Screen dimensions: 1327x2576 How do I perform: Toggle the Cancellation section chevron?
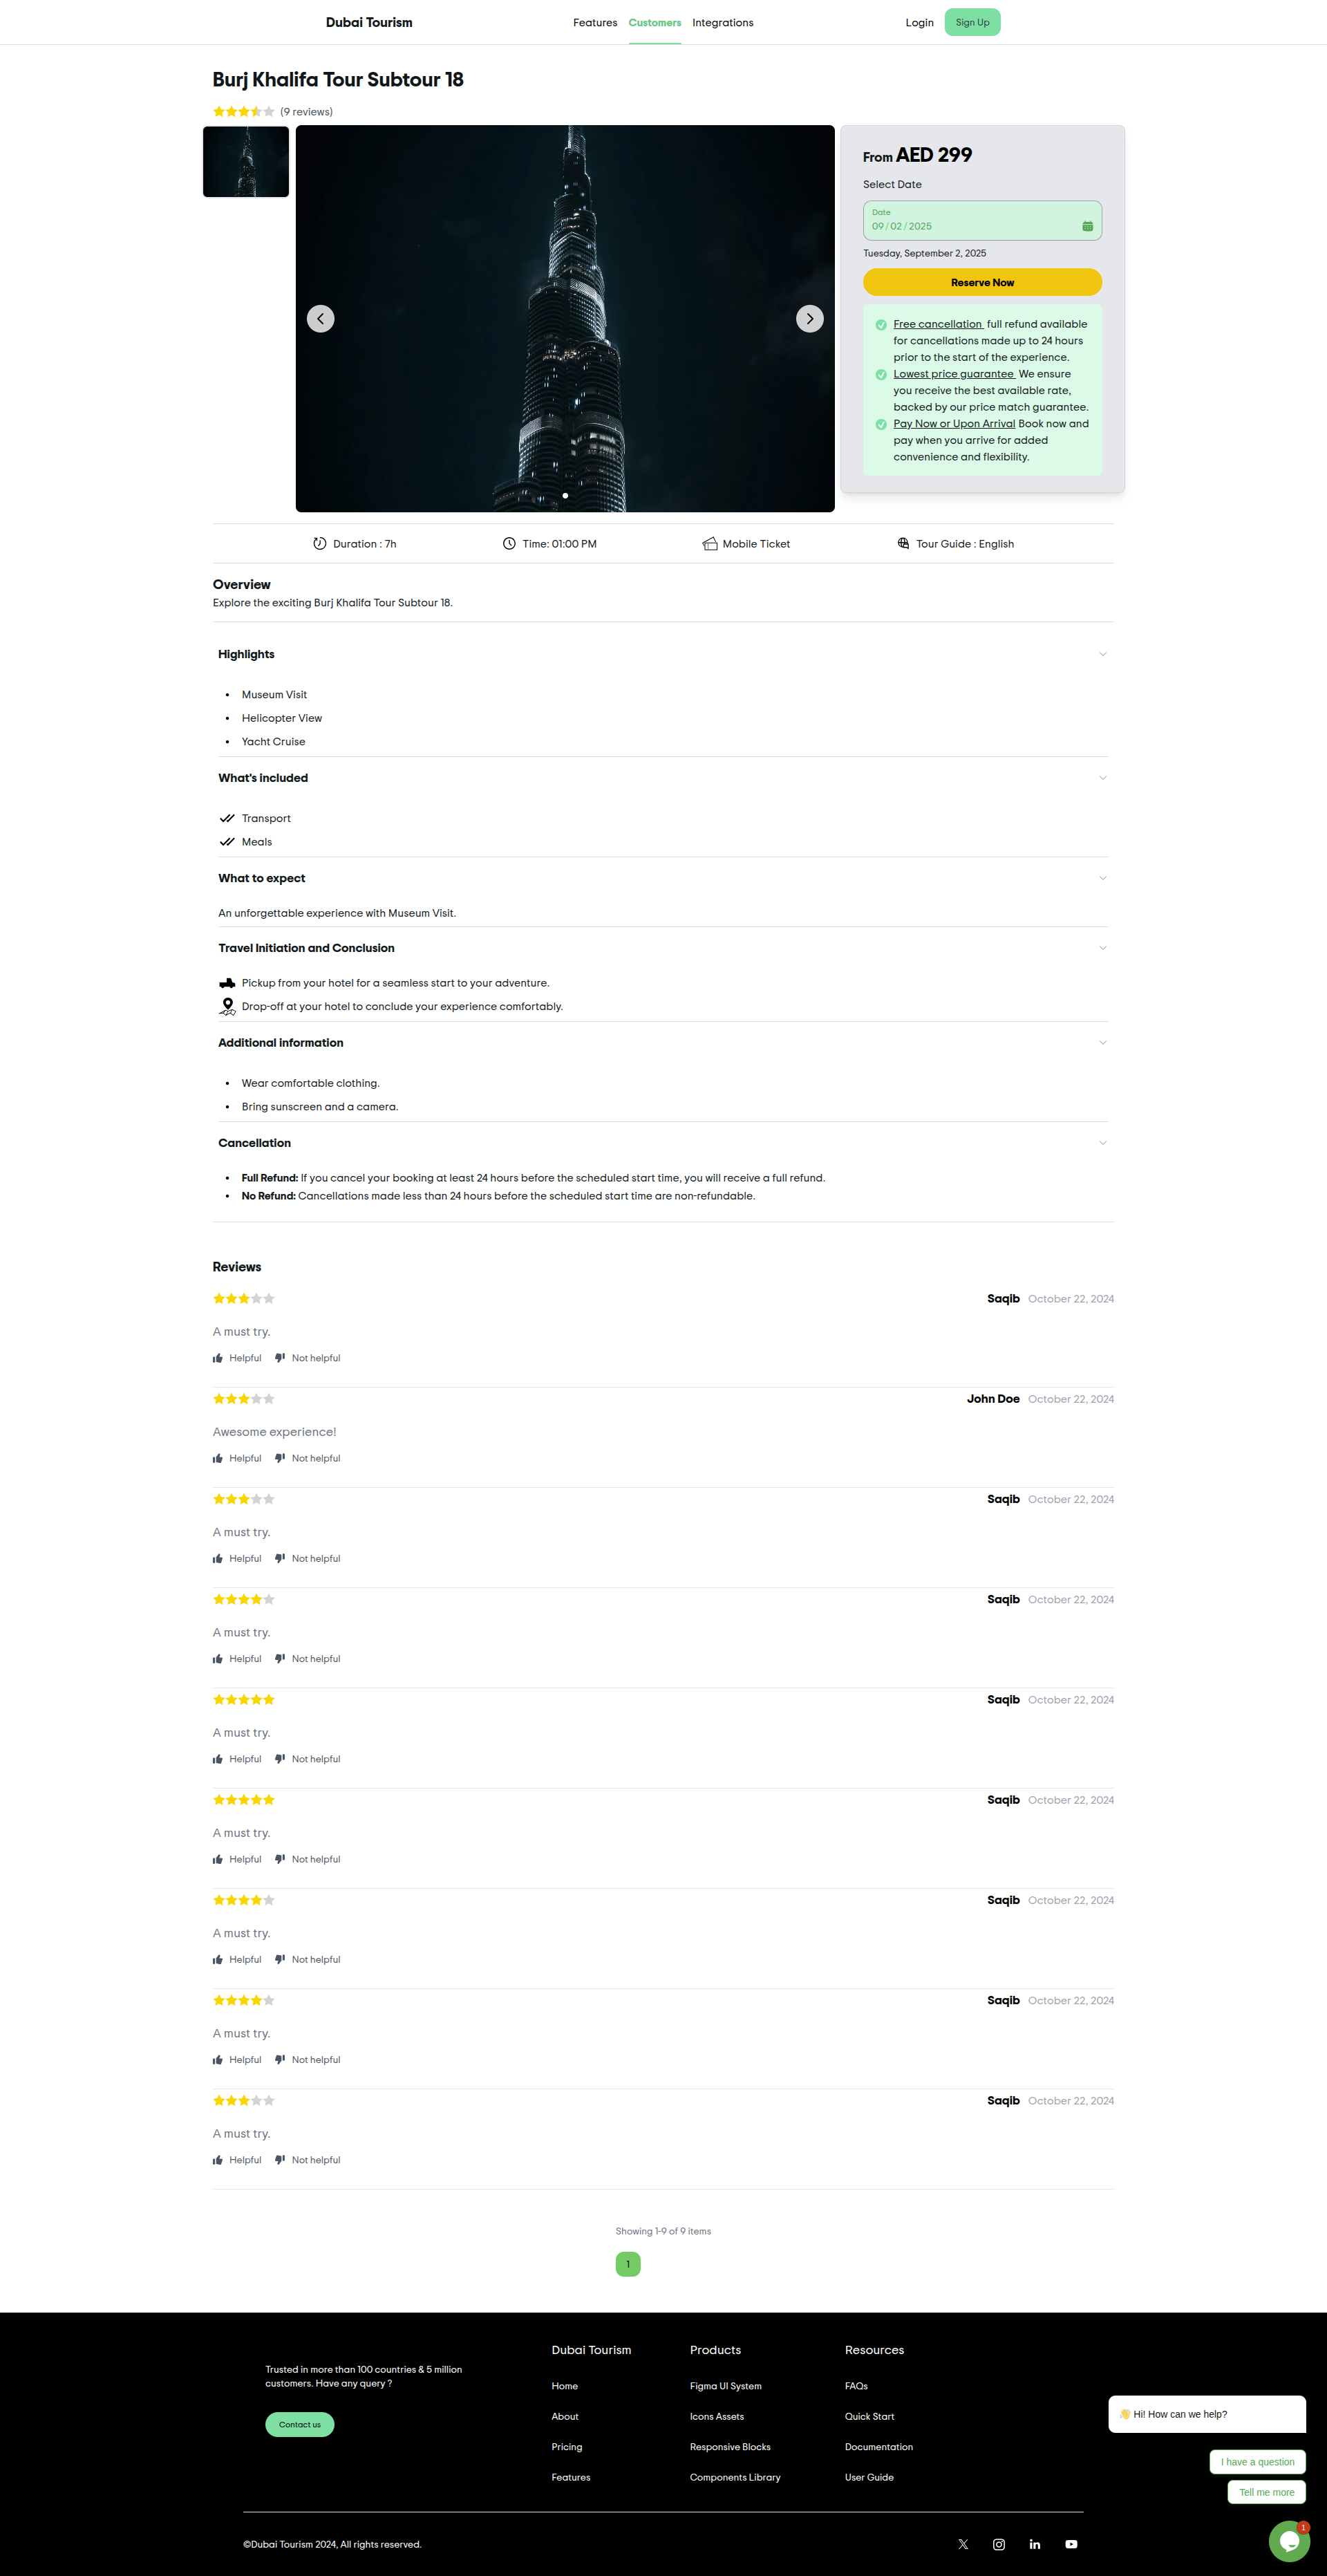(1102, 1143)
